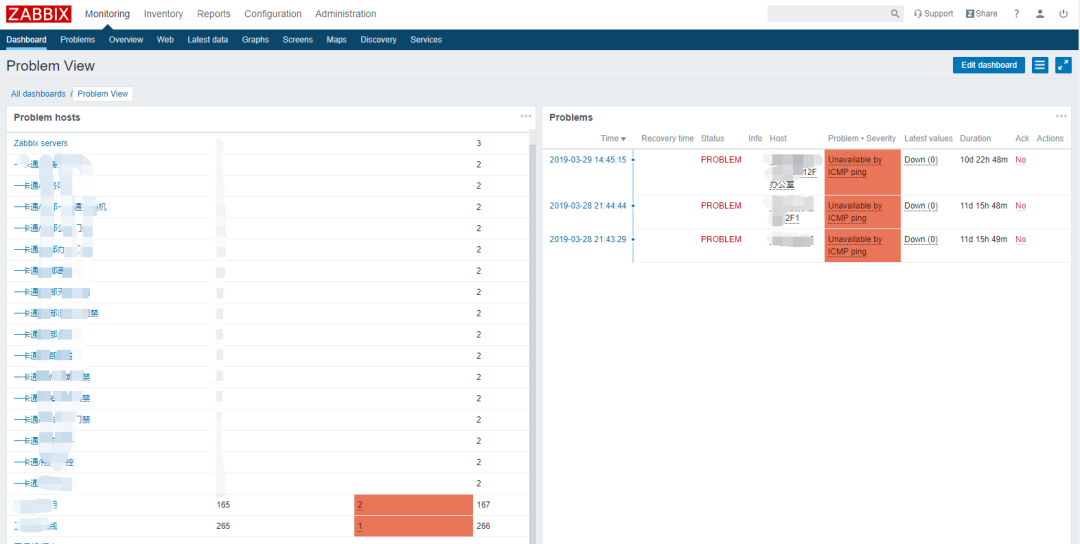Go to the Overview submenu

[126, 40]
